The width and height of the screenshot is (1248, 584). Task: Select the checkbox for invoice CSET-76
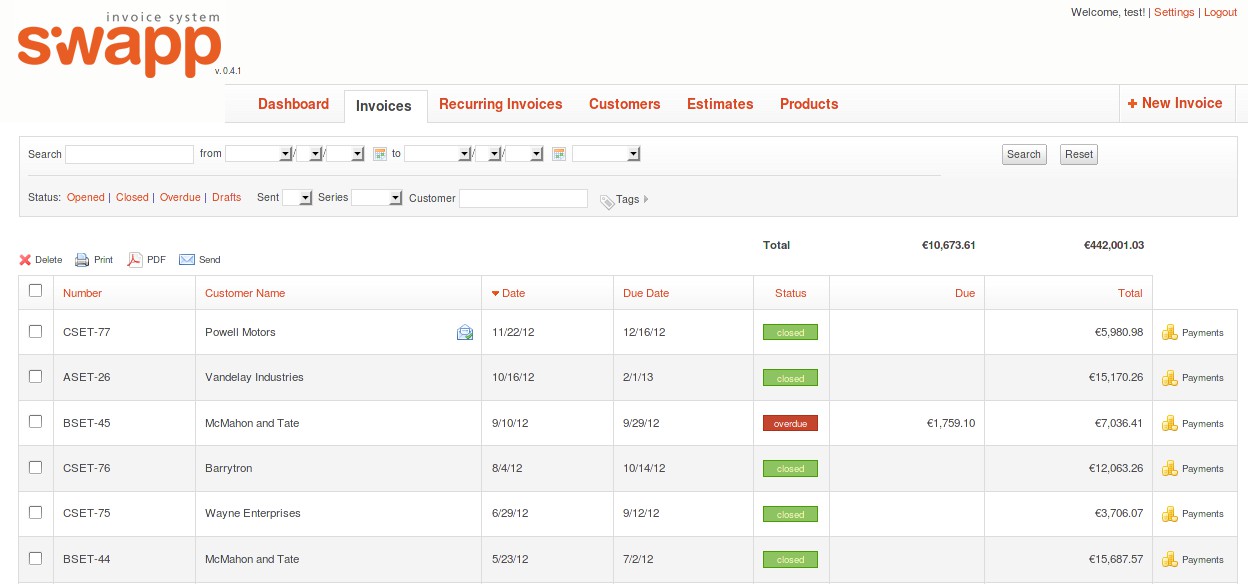(x=36, y=467)
